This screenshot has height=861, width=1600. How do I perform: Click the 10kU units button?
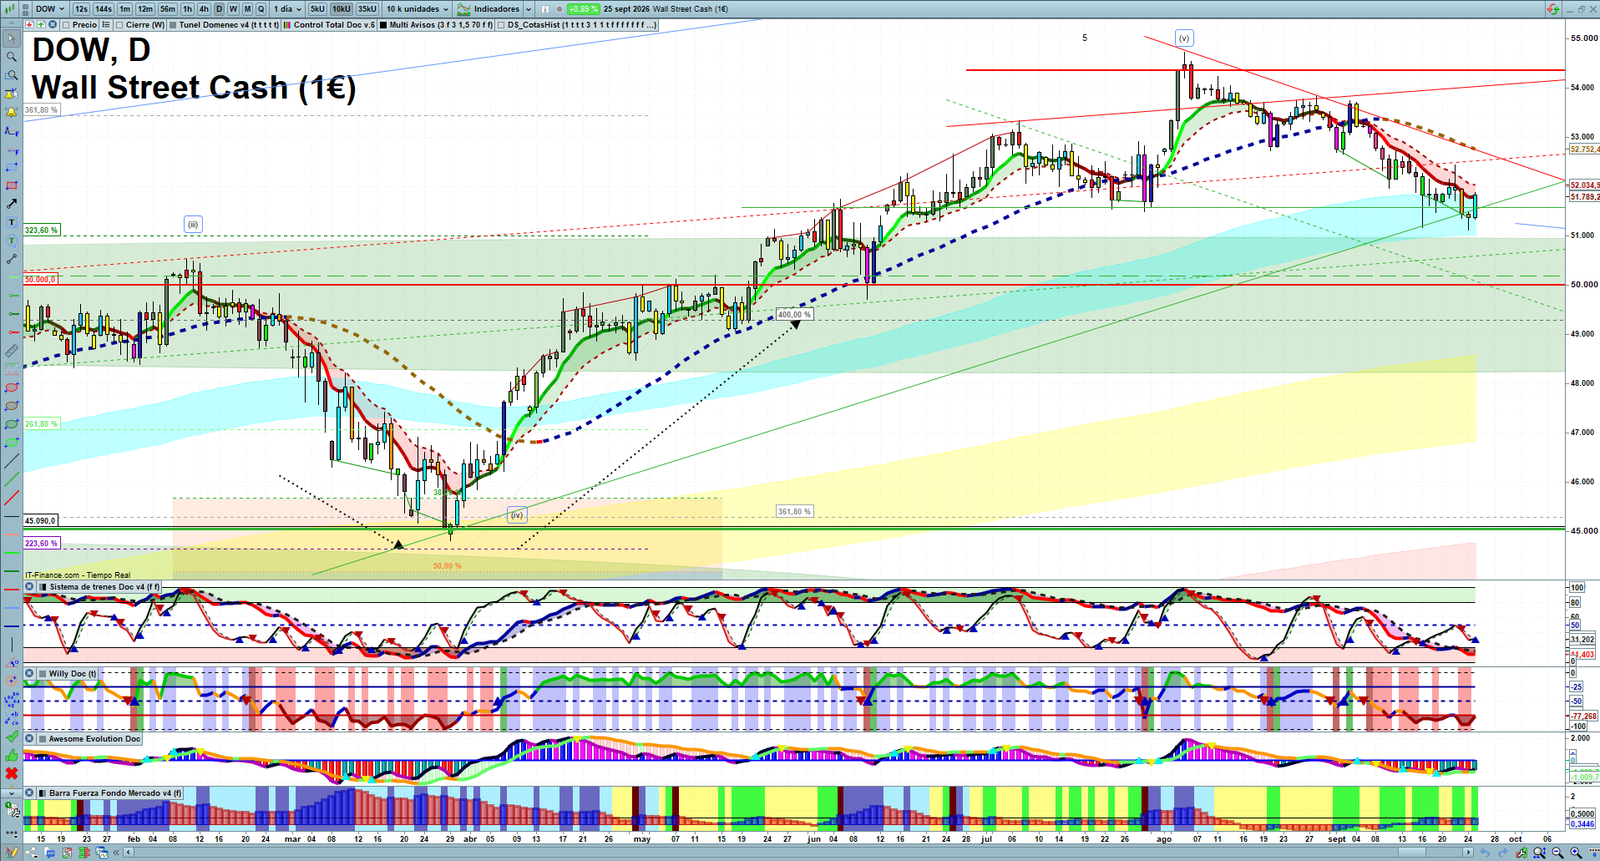click(341, 9)
